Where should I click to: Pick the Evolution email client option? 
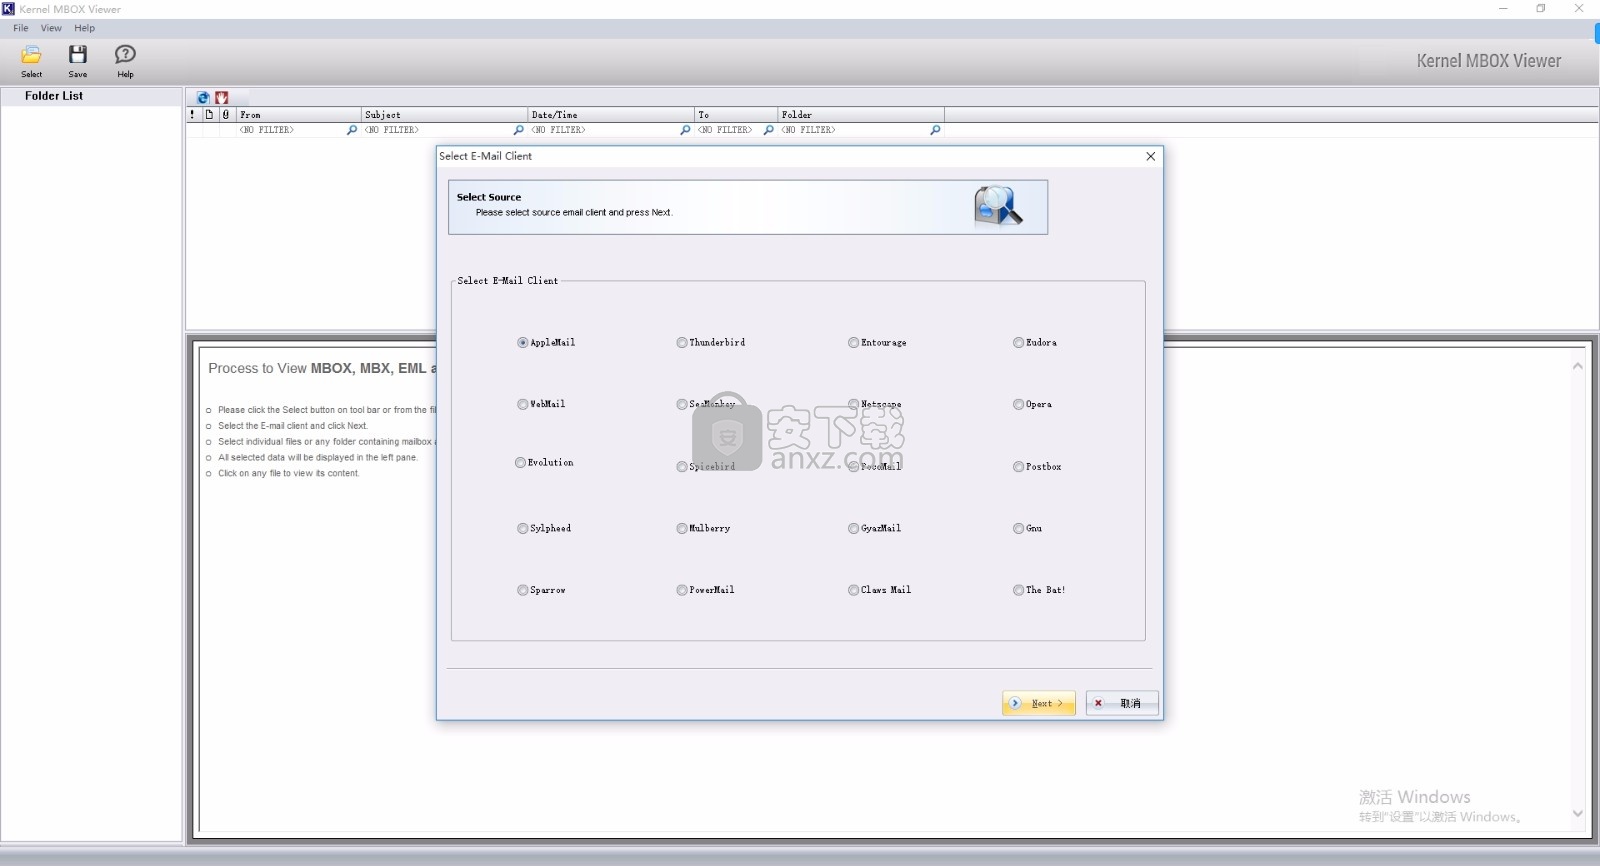[544, 463]
